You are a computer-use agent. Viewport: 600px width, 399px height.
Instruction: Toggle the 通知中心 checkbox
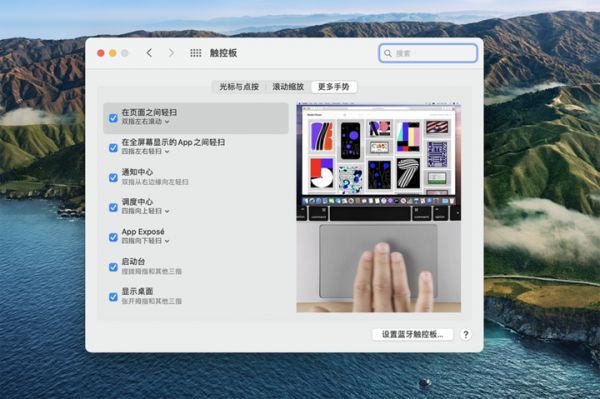click(x=113, y=178)
